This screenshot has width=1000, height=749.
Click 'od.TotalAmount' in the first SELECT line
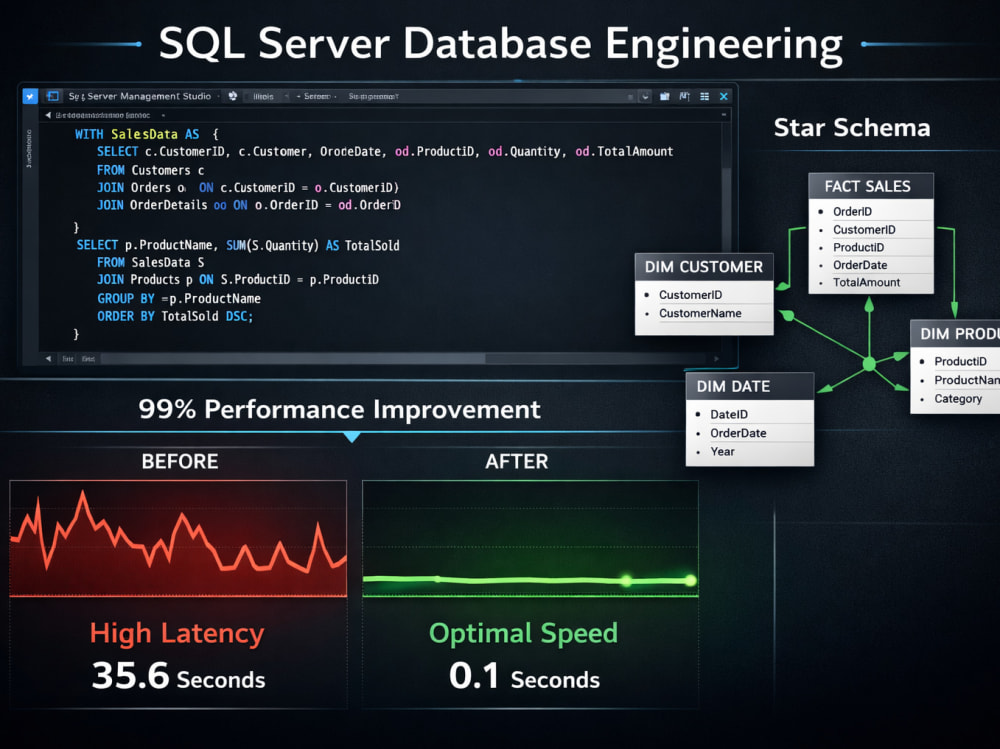[624, 152]
